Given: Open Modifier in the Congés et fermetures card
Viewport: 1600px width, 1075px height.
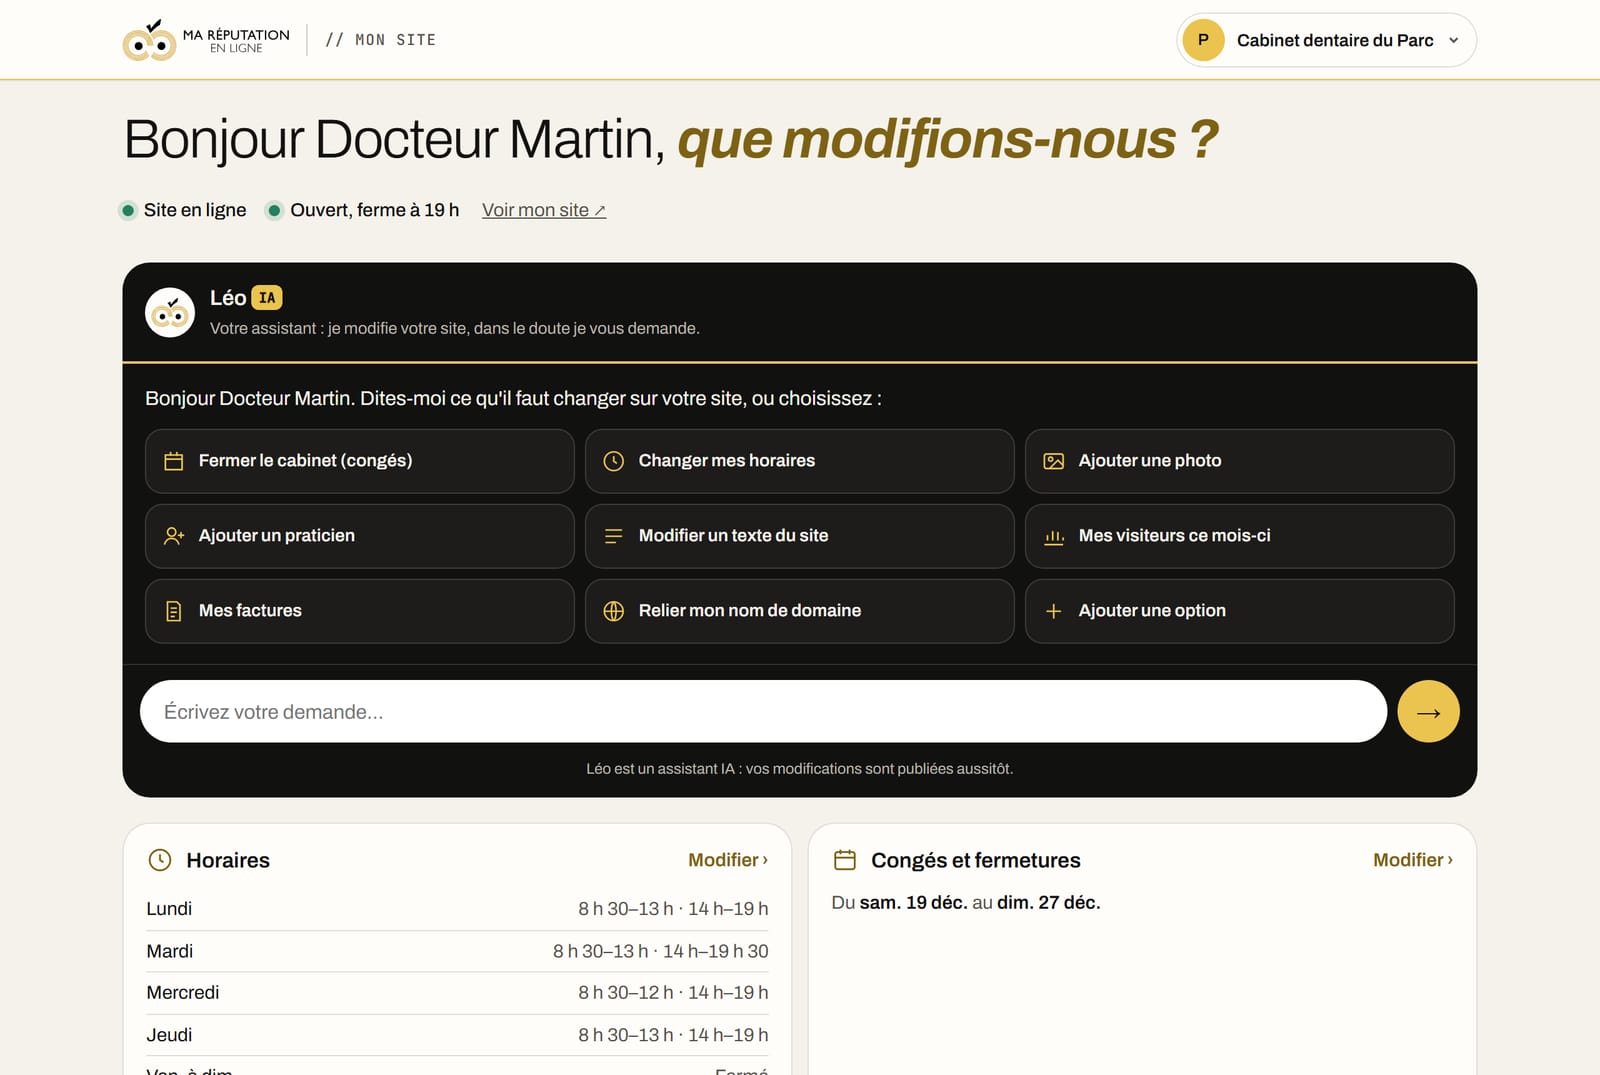Looking at the screenshot, I should (1413, 860).
